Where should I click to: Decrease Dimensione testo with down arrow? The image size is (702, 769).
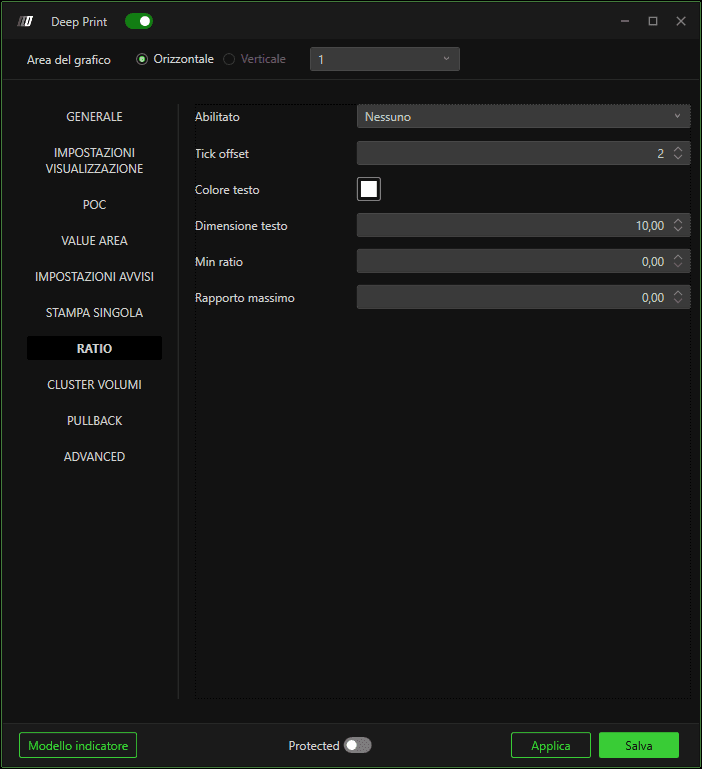pos(677,230)
